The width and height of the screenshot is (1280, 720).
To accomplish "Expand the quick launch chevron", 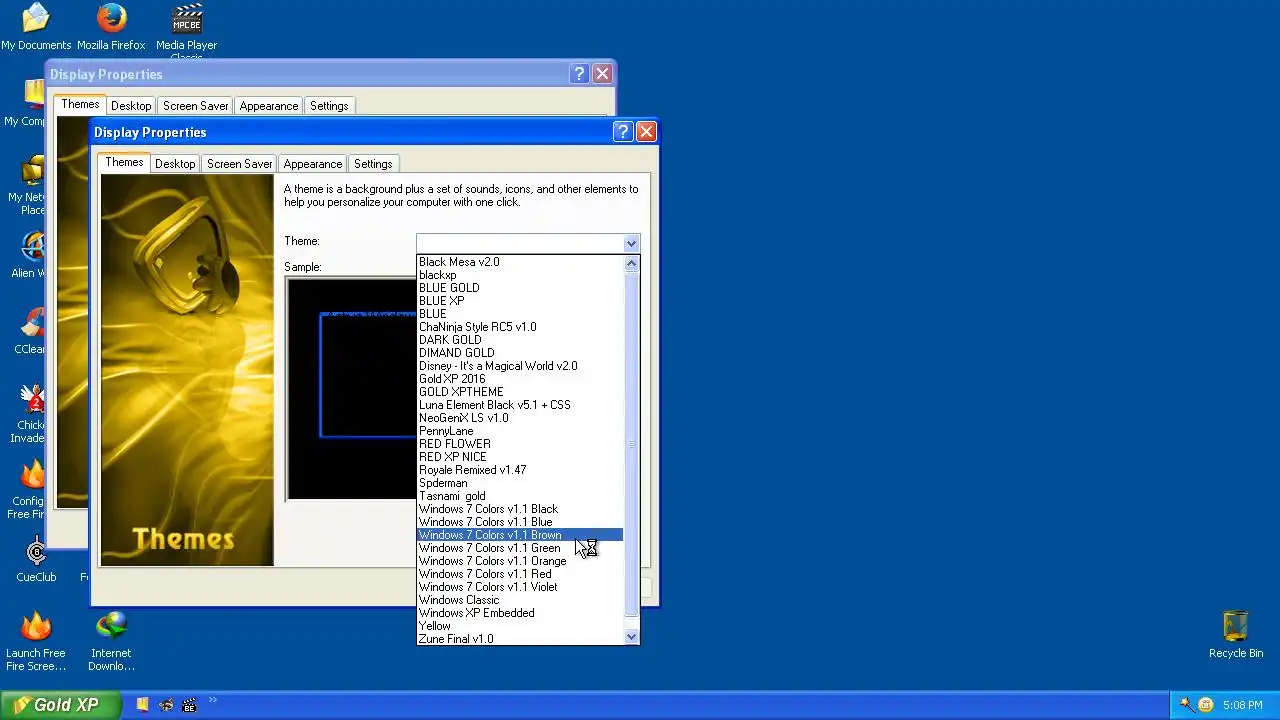I will [212, 701].
